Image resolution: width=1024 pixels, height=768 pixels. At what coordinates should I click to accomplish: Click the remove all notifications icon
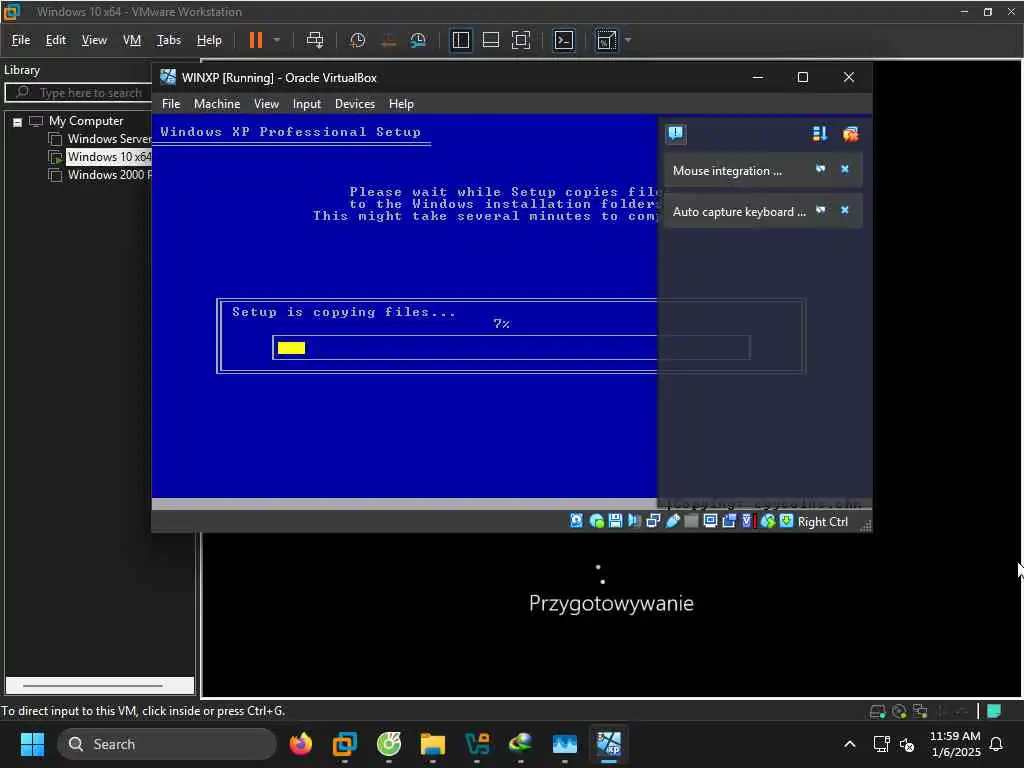coord(850,134)
